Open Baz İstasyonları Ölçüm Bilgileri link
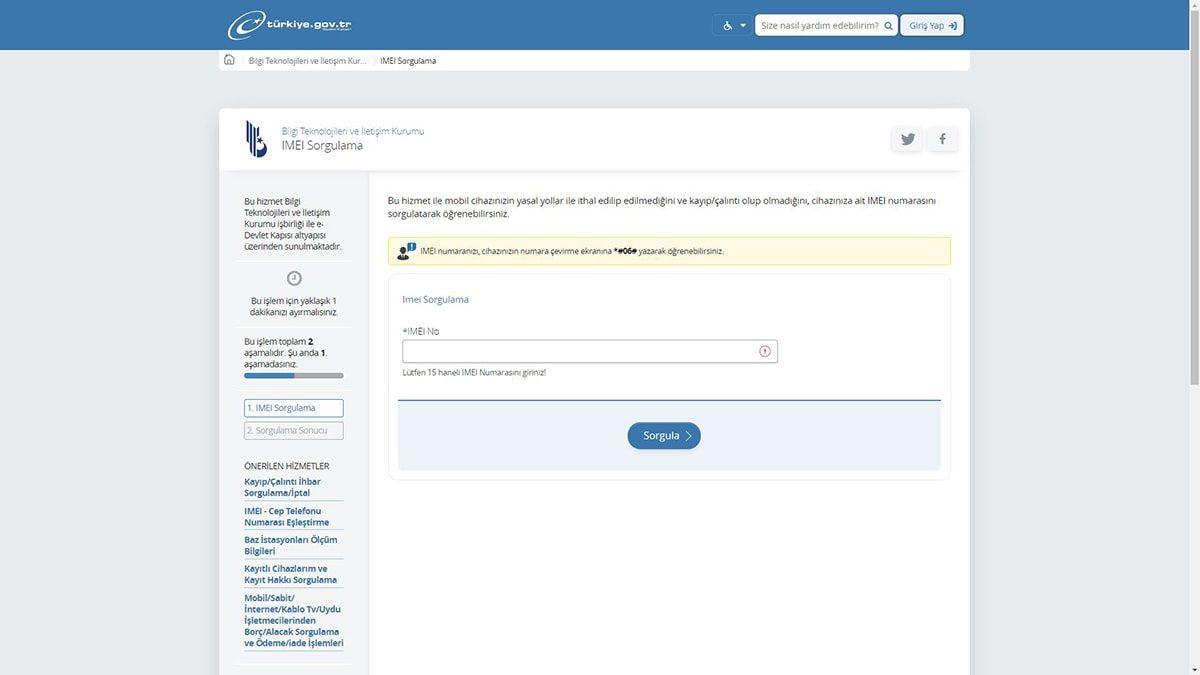This screenshot has height=675, width=1200. coord(291,545)
